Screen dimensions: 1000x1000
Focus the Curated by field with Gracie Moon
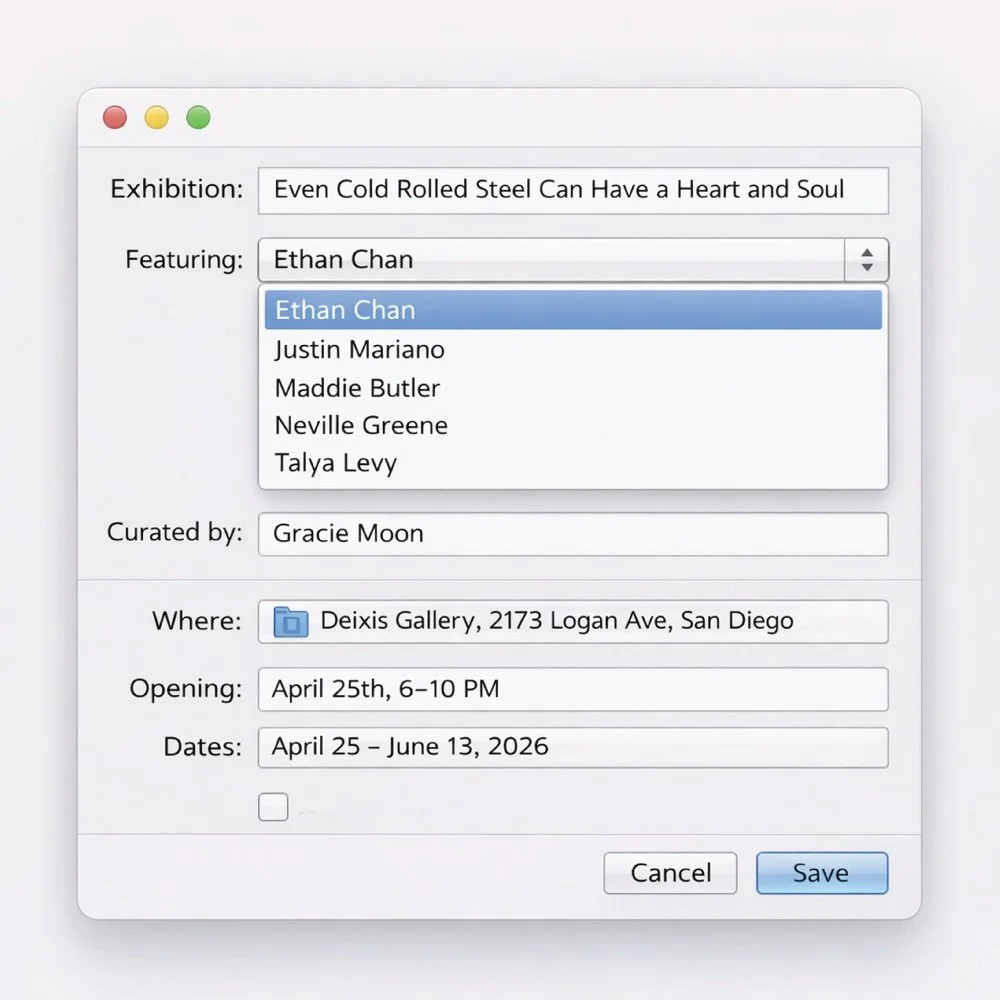tap(573, 534)
